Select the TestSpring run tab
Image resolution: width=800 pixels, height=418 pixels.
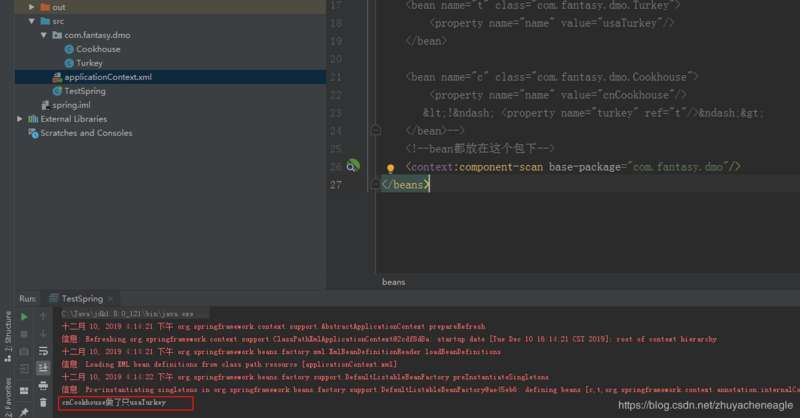coord(82,299)
